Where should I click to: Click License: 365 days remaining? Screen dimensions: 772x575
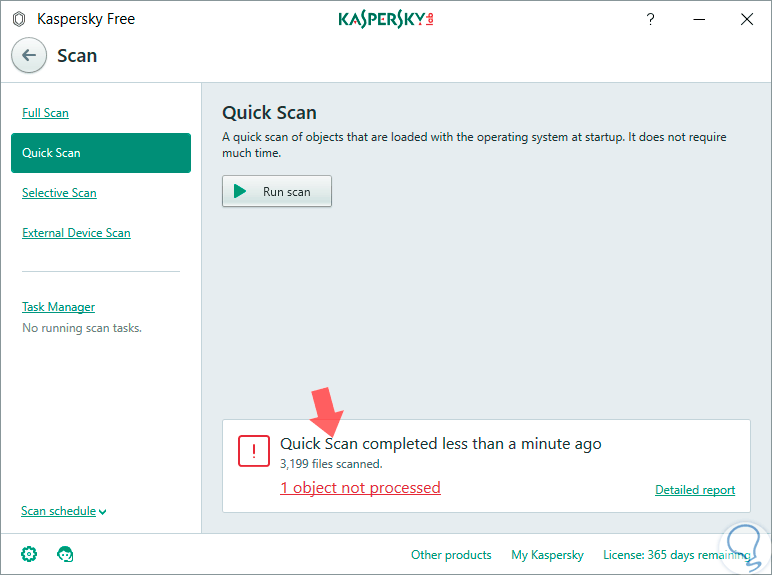[x=676, y=555]
